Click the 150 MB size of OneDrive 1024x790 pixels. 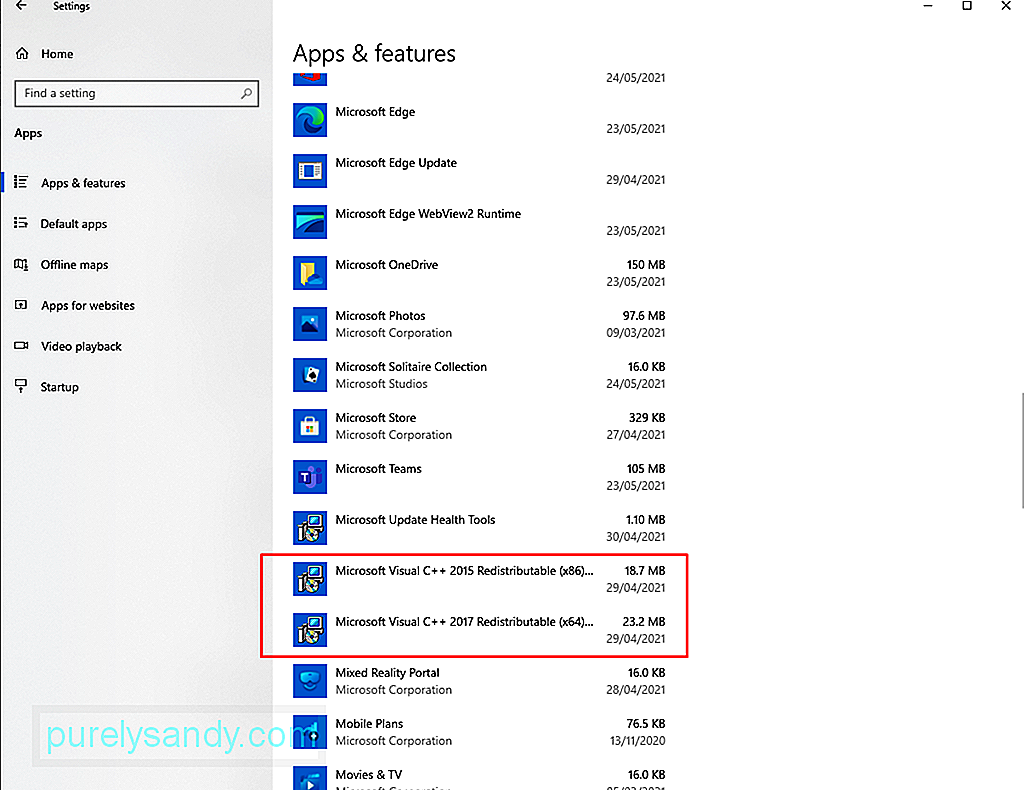646,264
